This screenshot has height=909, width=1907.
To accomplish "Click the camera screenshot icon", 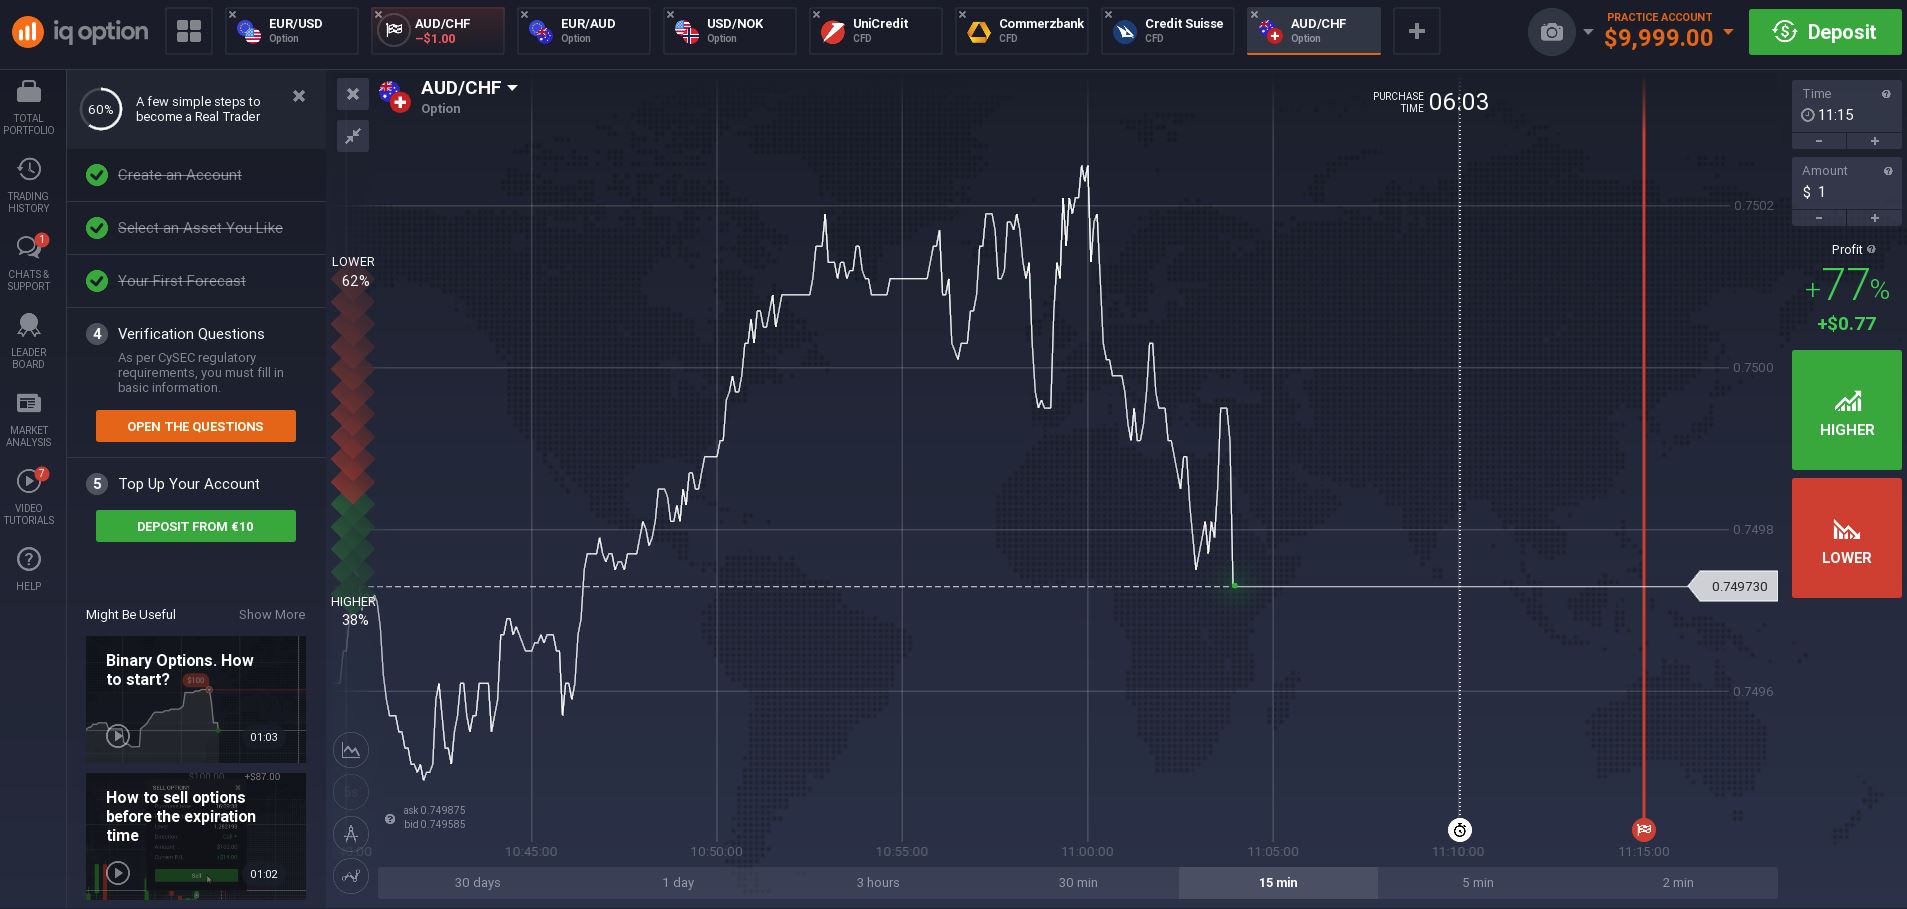I will click(x=1551, y=32).
